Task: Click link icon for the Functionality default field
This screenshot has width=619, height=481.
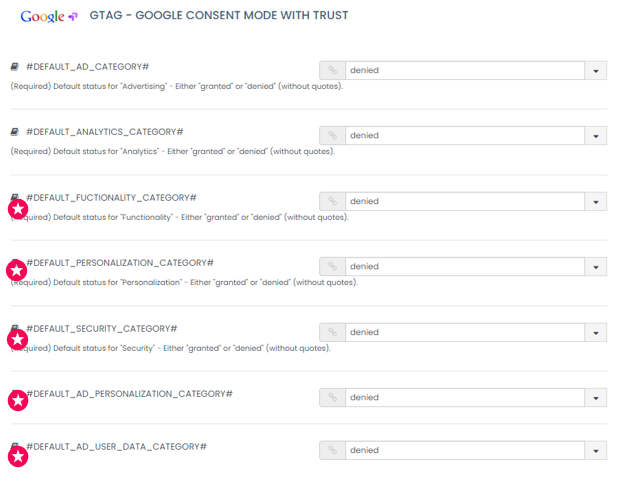Action: coord(331,202)
